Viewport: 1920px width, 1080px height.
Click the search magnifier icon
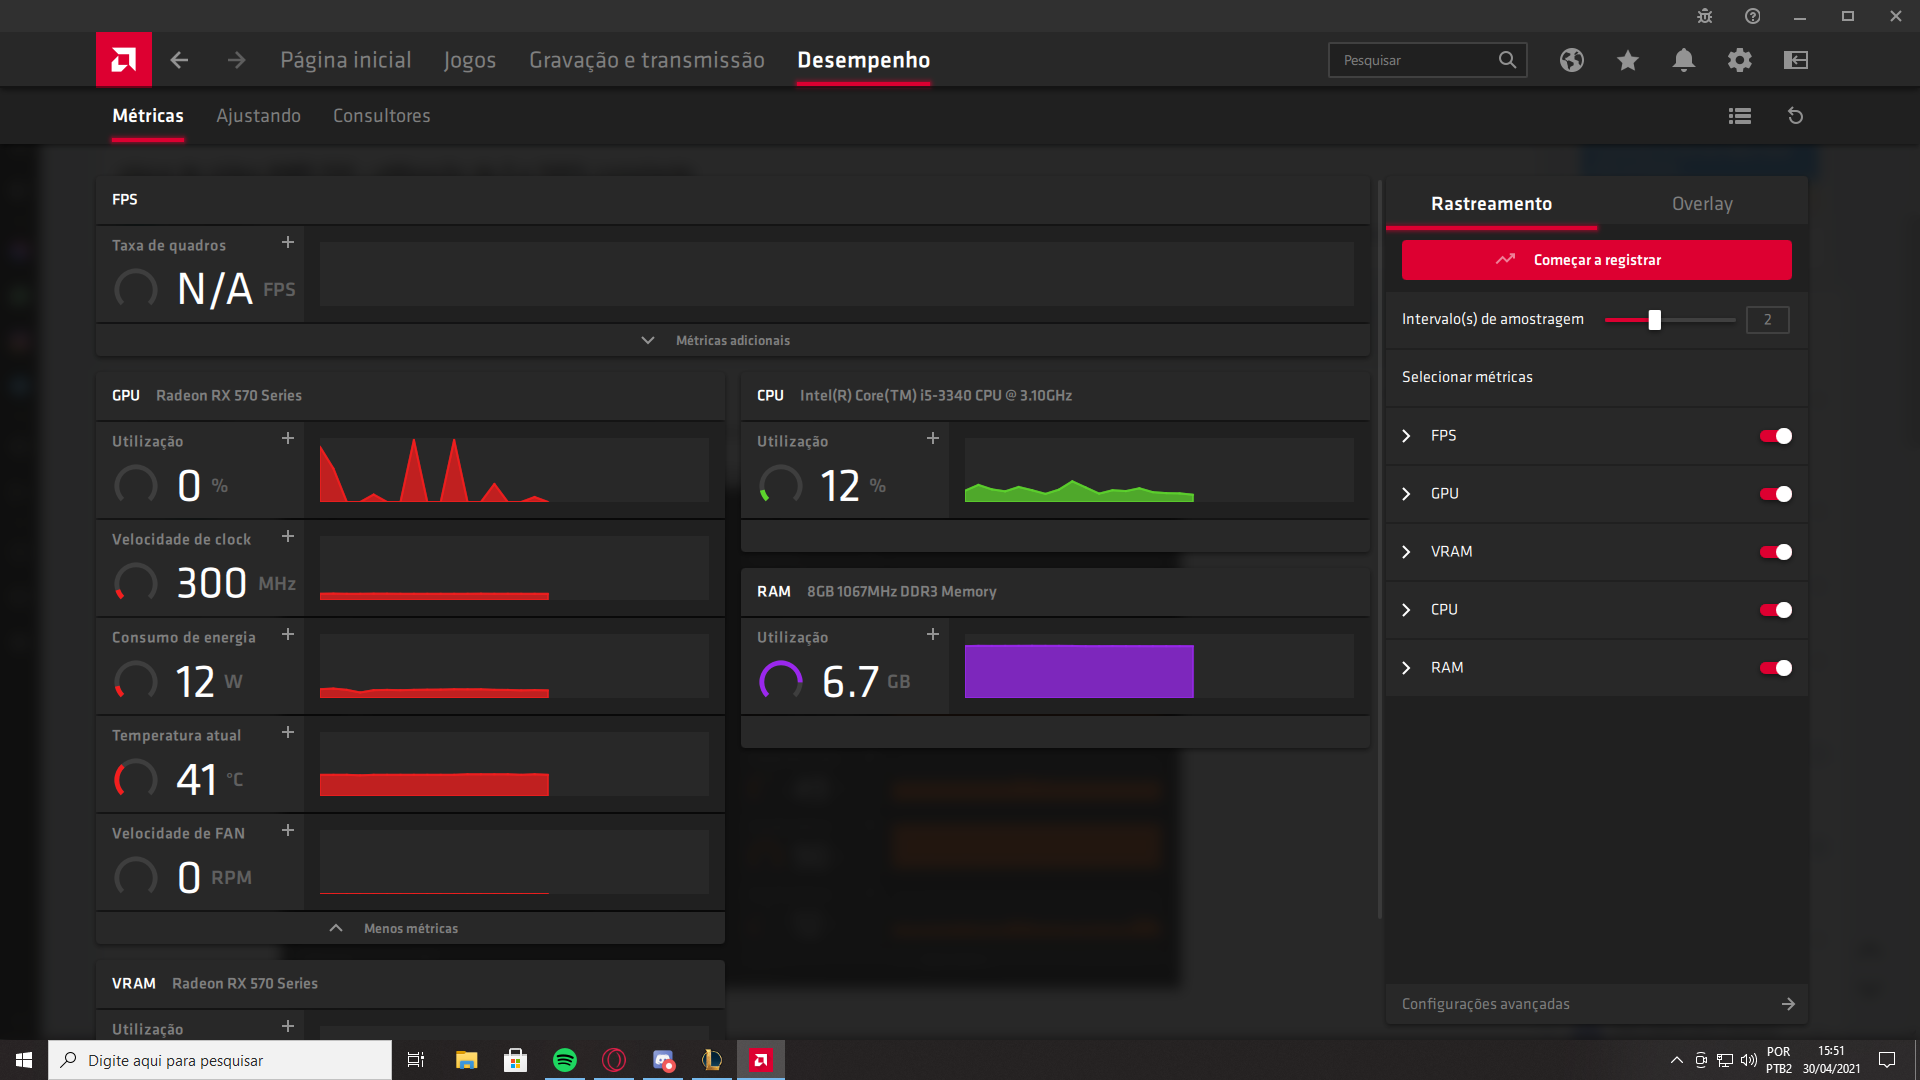pos(1507,60)
